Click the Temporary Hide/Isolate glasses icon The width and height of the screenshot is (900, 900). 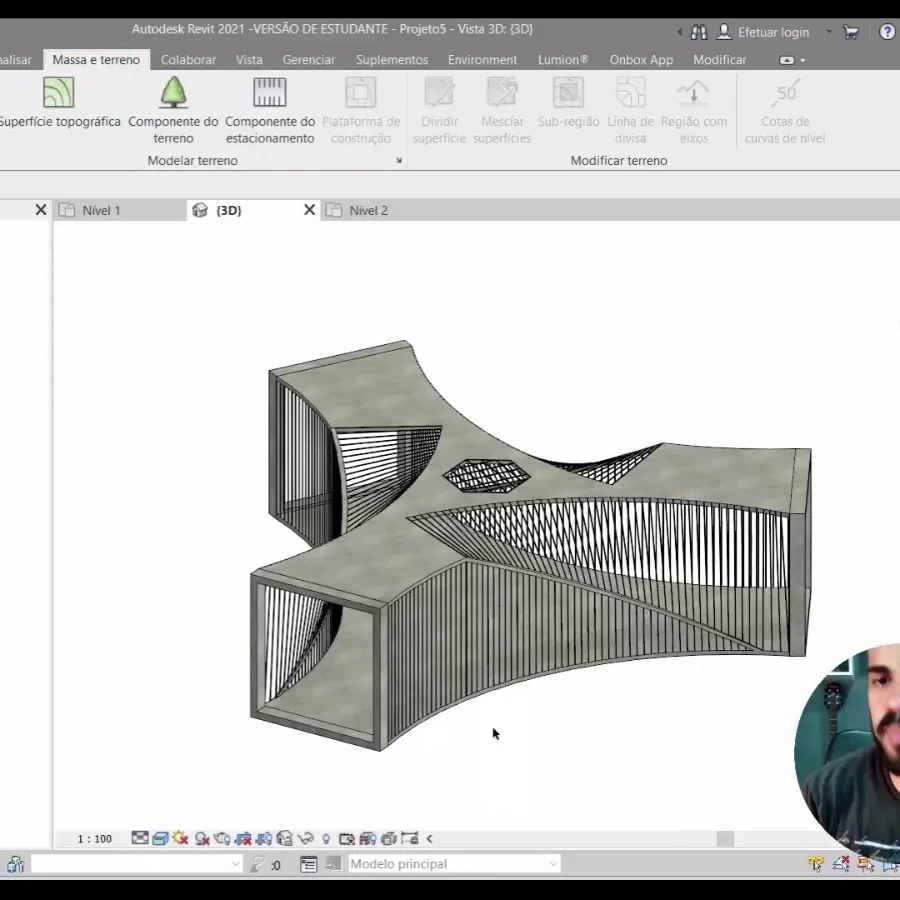coord(305,838)
